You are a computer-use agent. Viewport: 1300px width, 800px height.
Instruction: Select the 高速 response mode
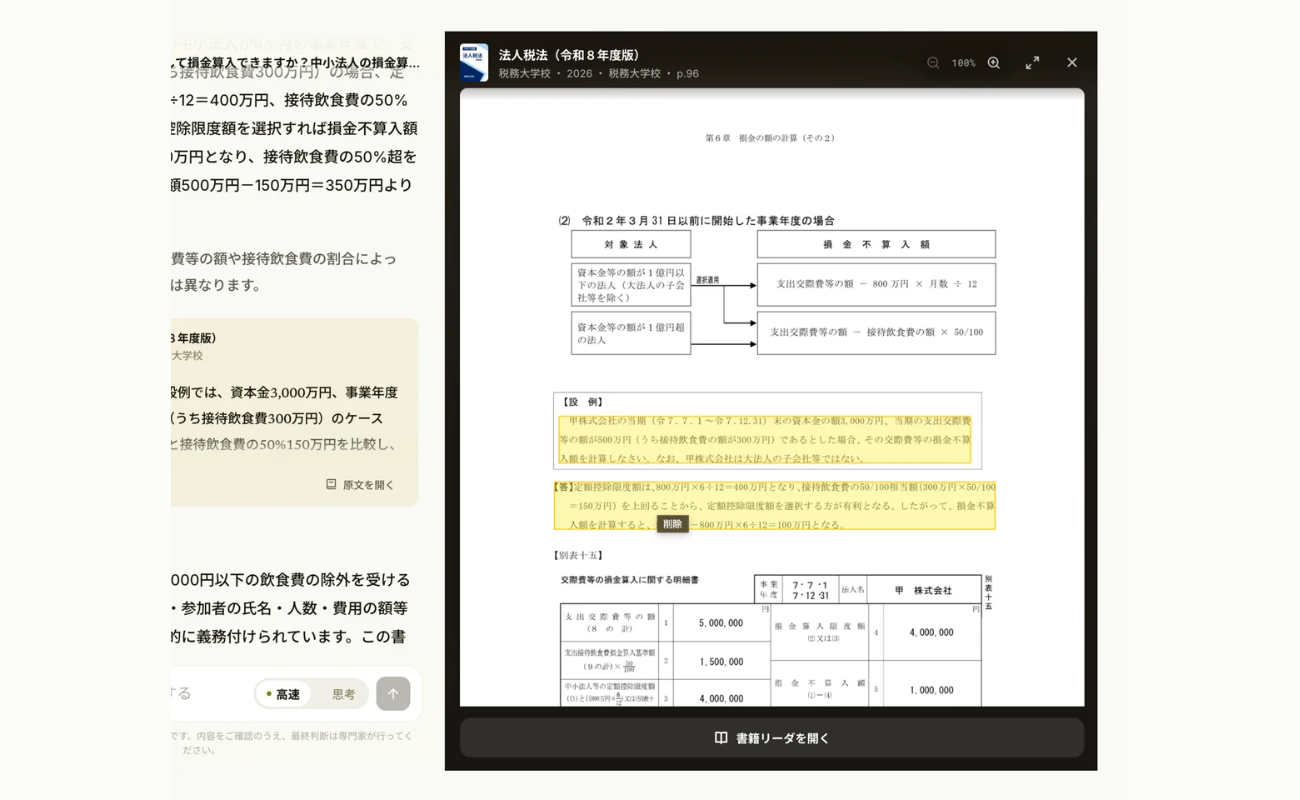point(284,694)
